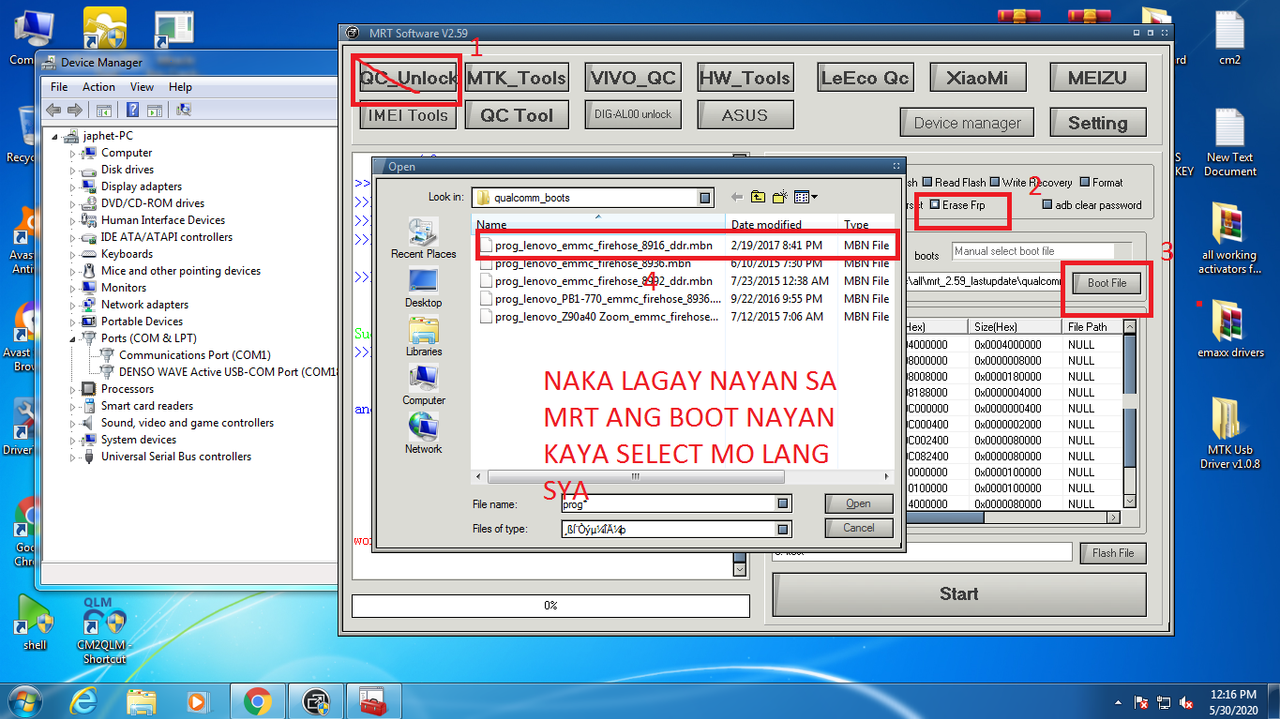The width and height of the screenshot is (1280, 719).
Task: Collapse the japhet-PC root node
Action: pos(56,136)
